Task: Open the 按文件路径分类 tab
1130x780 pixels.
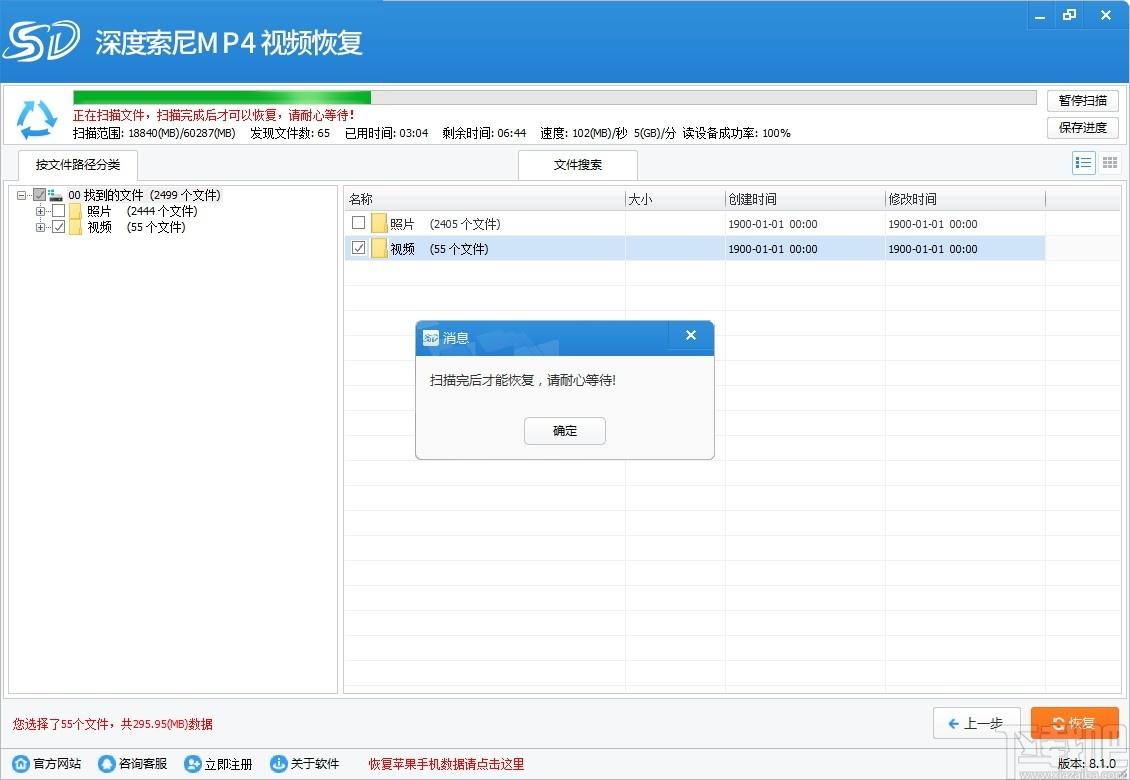Action: point(78,164)
